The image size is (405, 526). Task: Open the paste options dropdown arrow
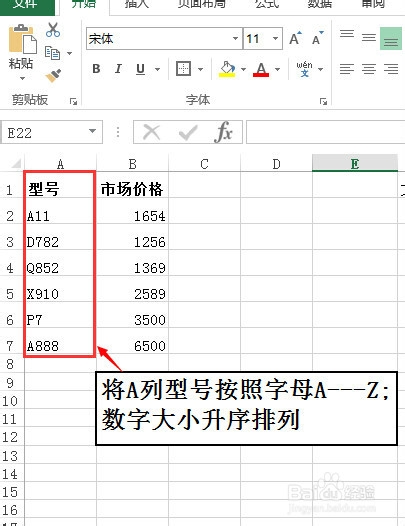pos(22,78)
